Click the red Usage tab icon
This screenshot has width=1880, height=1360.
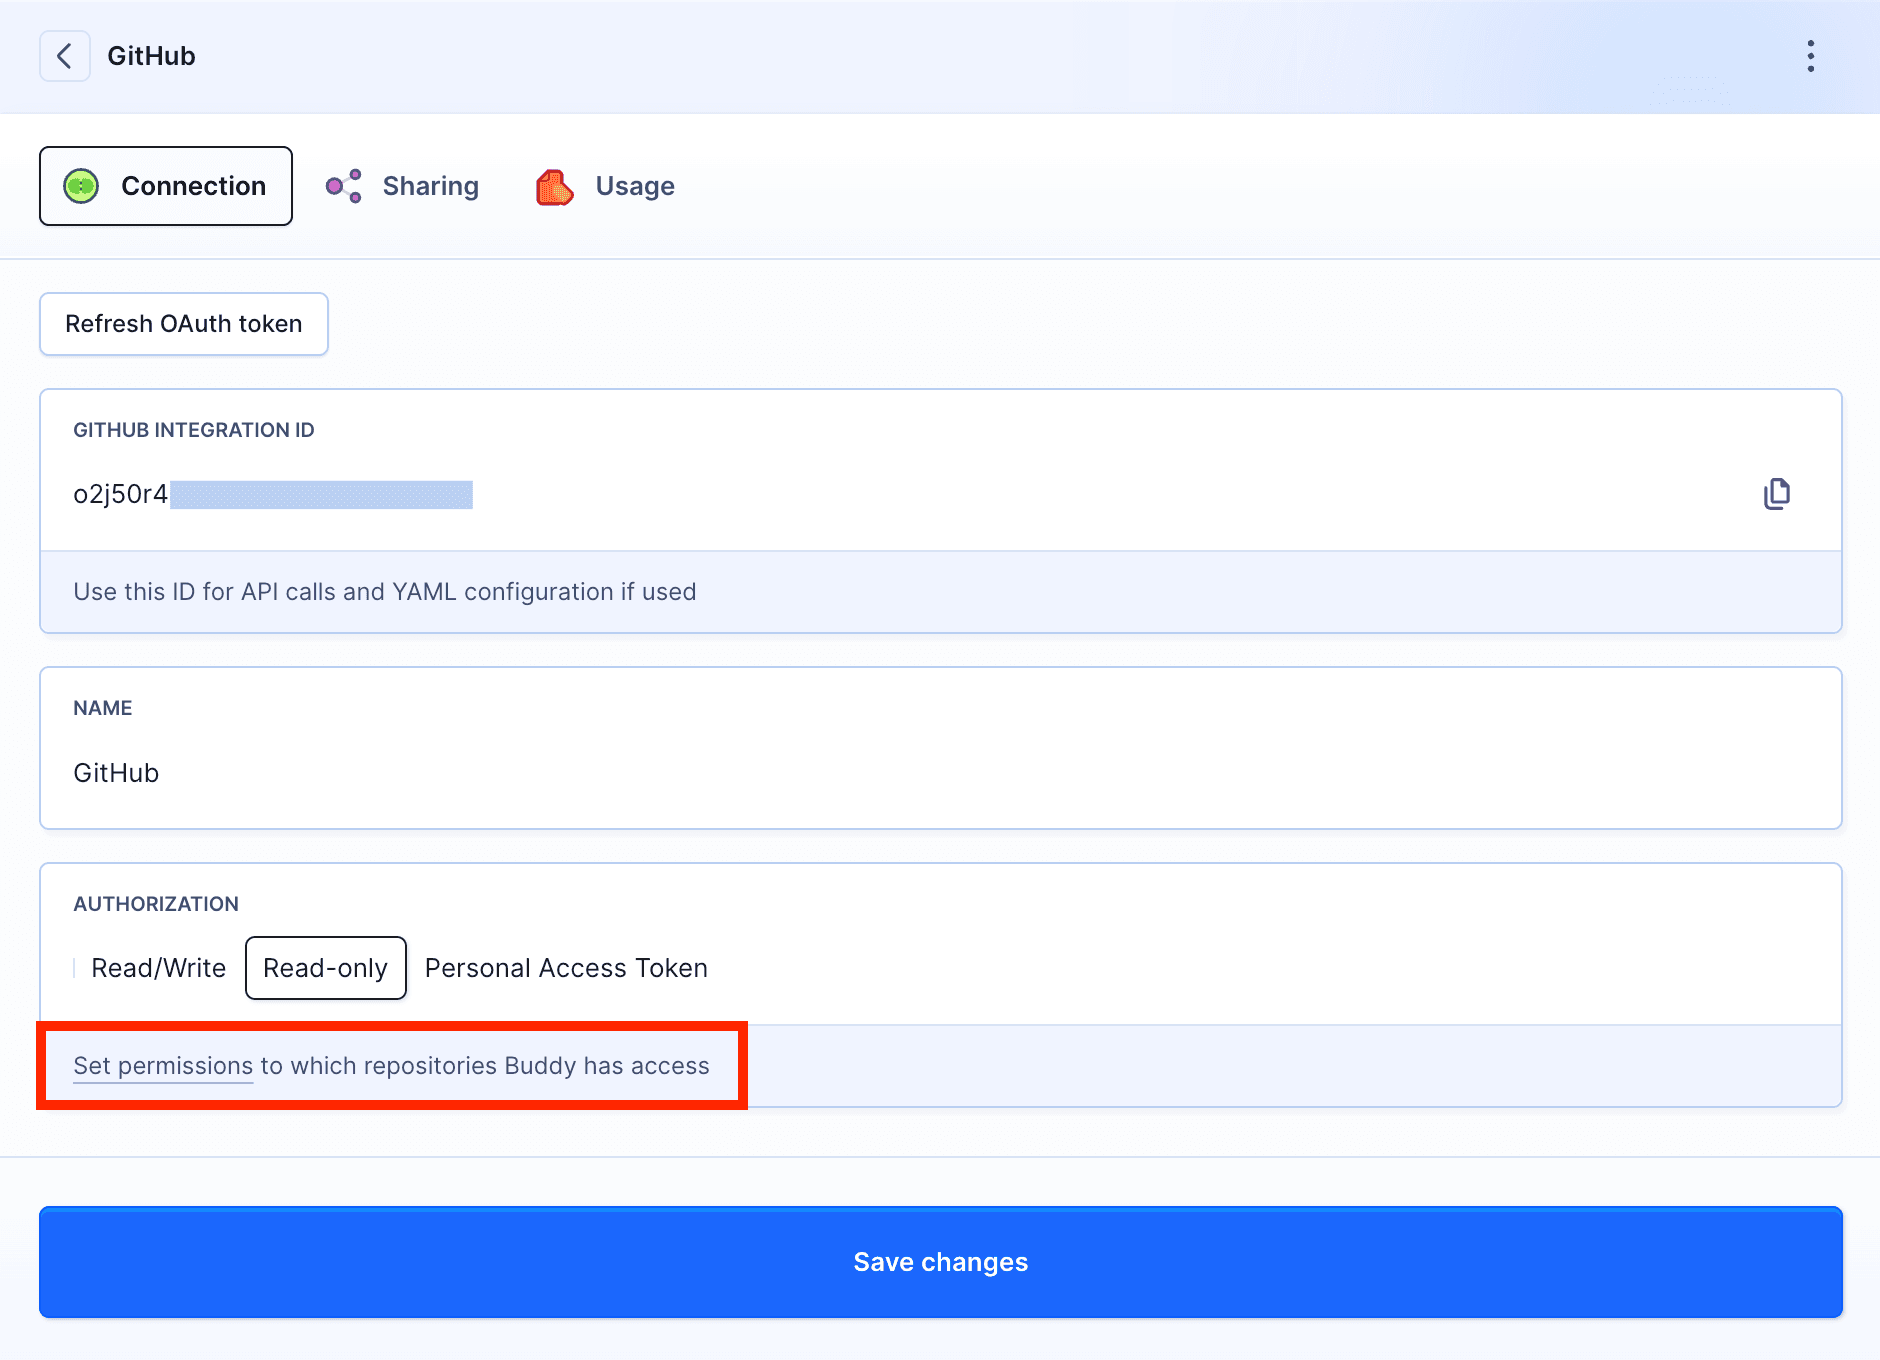555,187
